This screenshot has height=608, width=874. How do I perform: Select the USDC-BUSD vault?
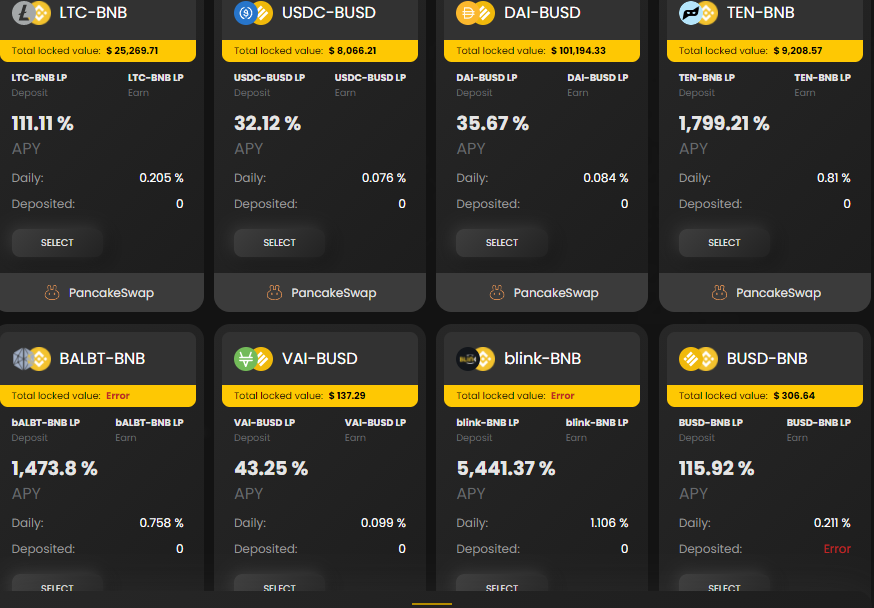pos(279,242)
